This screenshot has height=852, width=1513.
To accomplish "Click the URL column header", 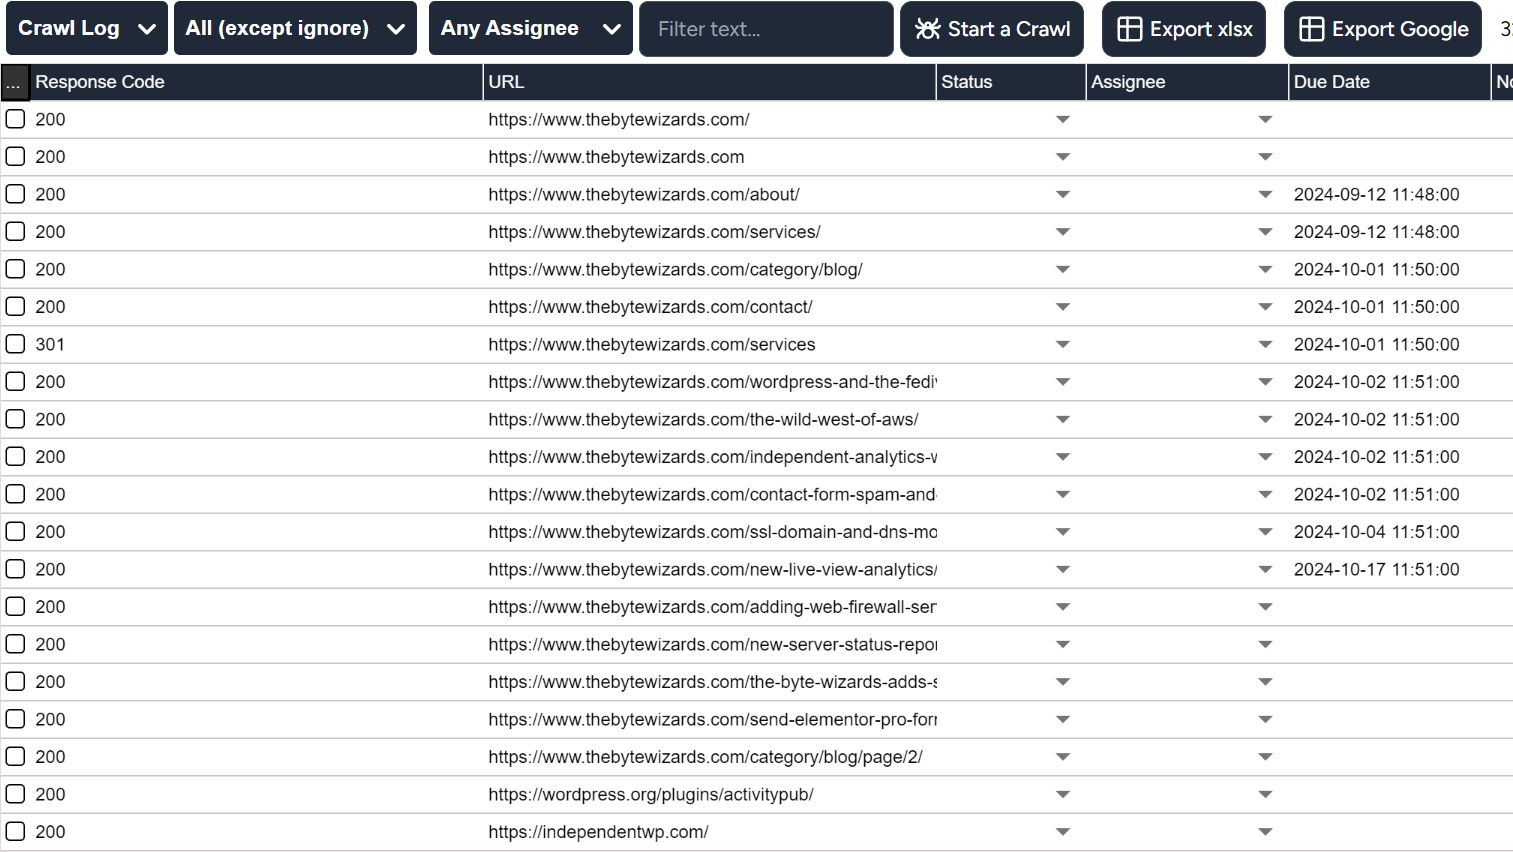I will (x=506, y=82).
